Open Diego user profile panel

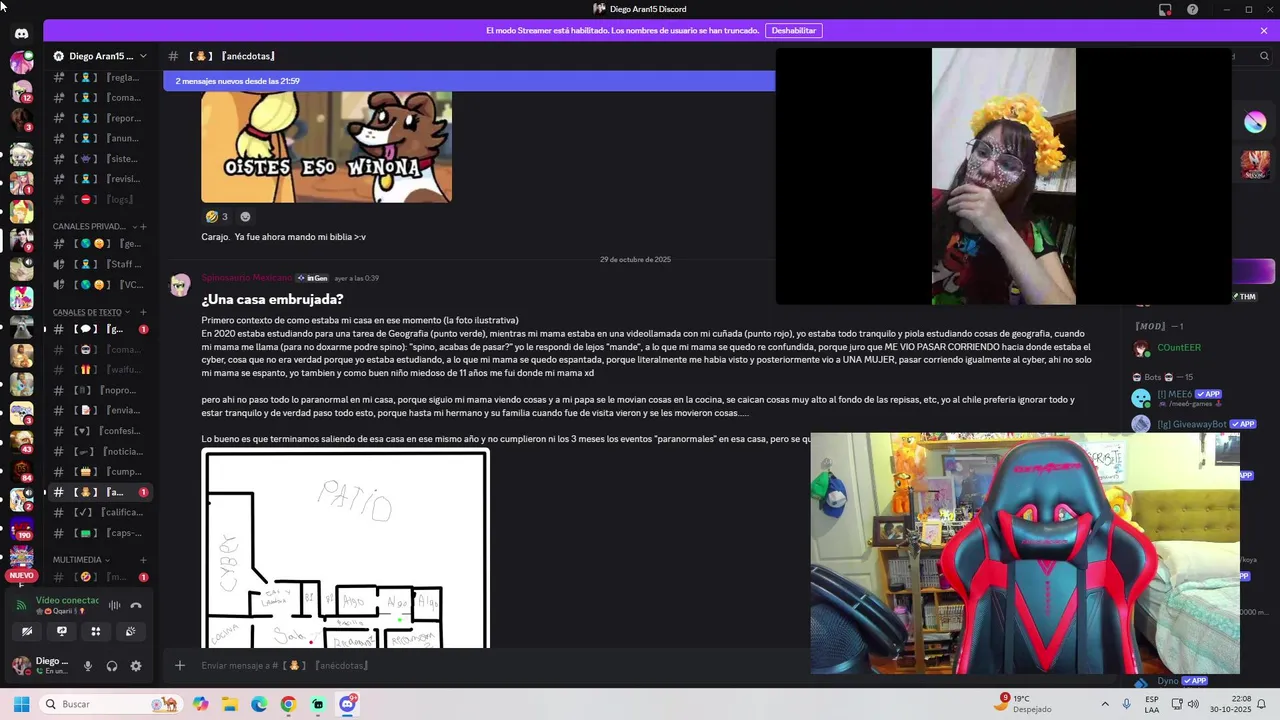[42, 666]
